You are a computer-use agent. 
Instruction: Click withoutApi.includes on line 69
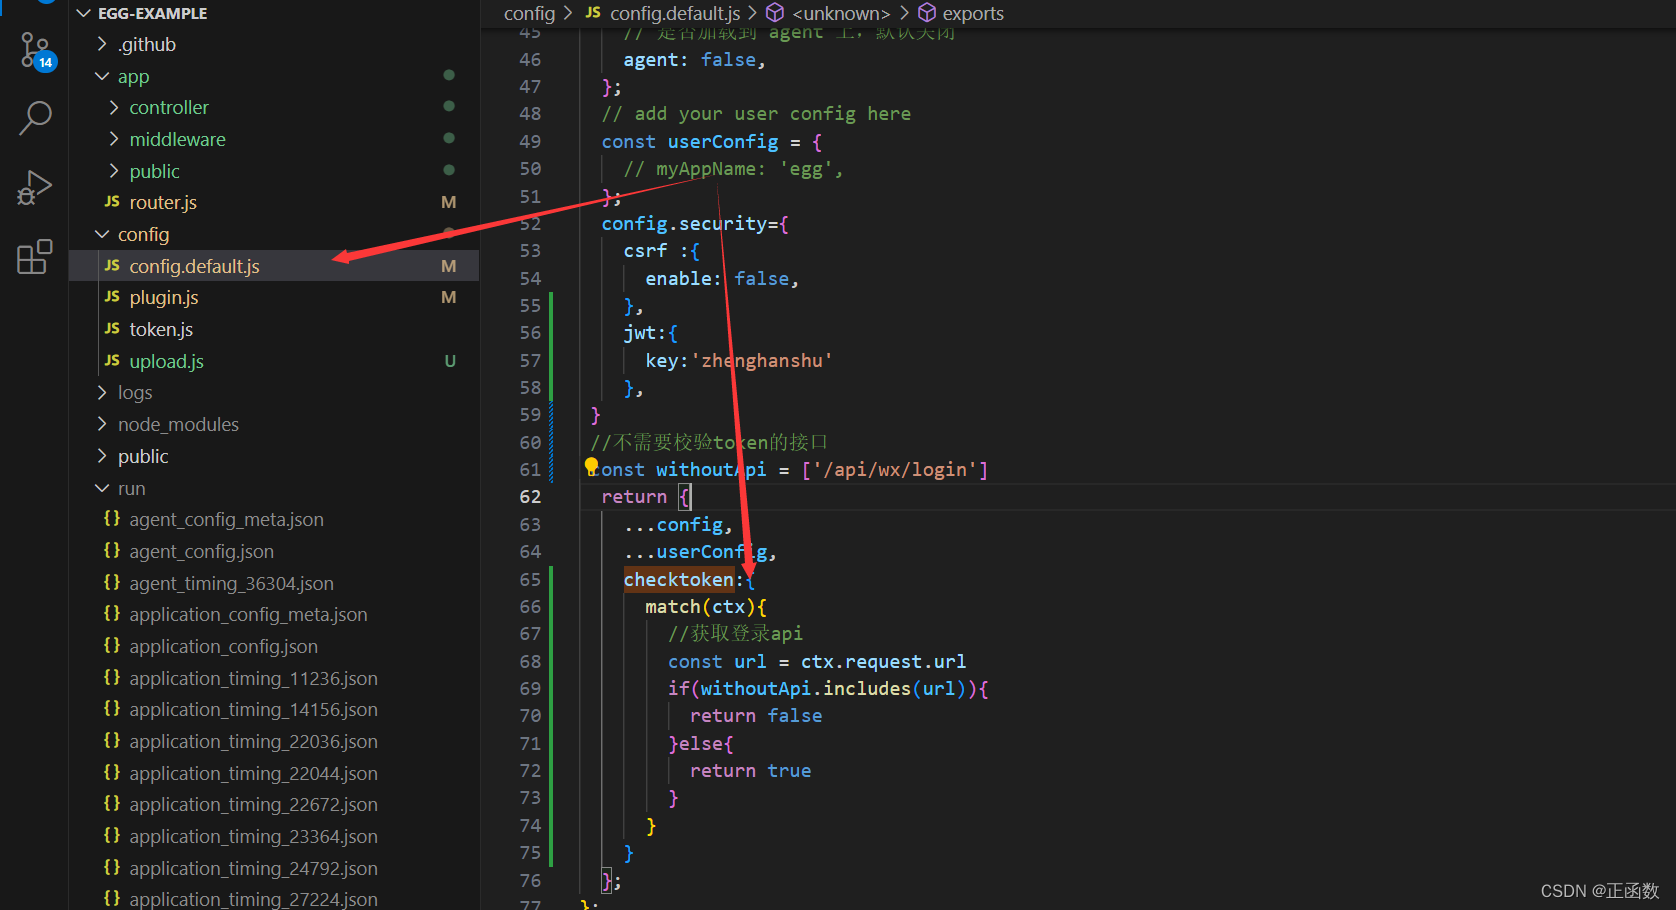click(x=805, y=688)
